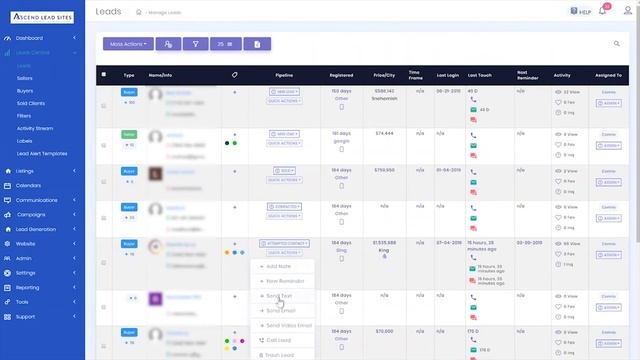Click phone icon in the $588,142 lead row

(x=473, y=100)
